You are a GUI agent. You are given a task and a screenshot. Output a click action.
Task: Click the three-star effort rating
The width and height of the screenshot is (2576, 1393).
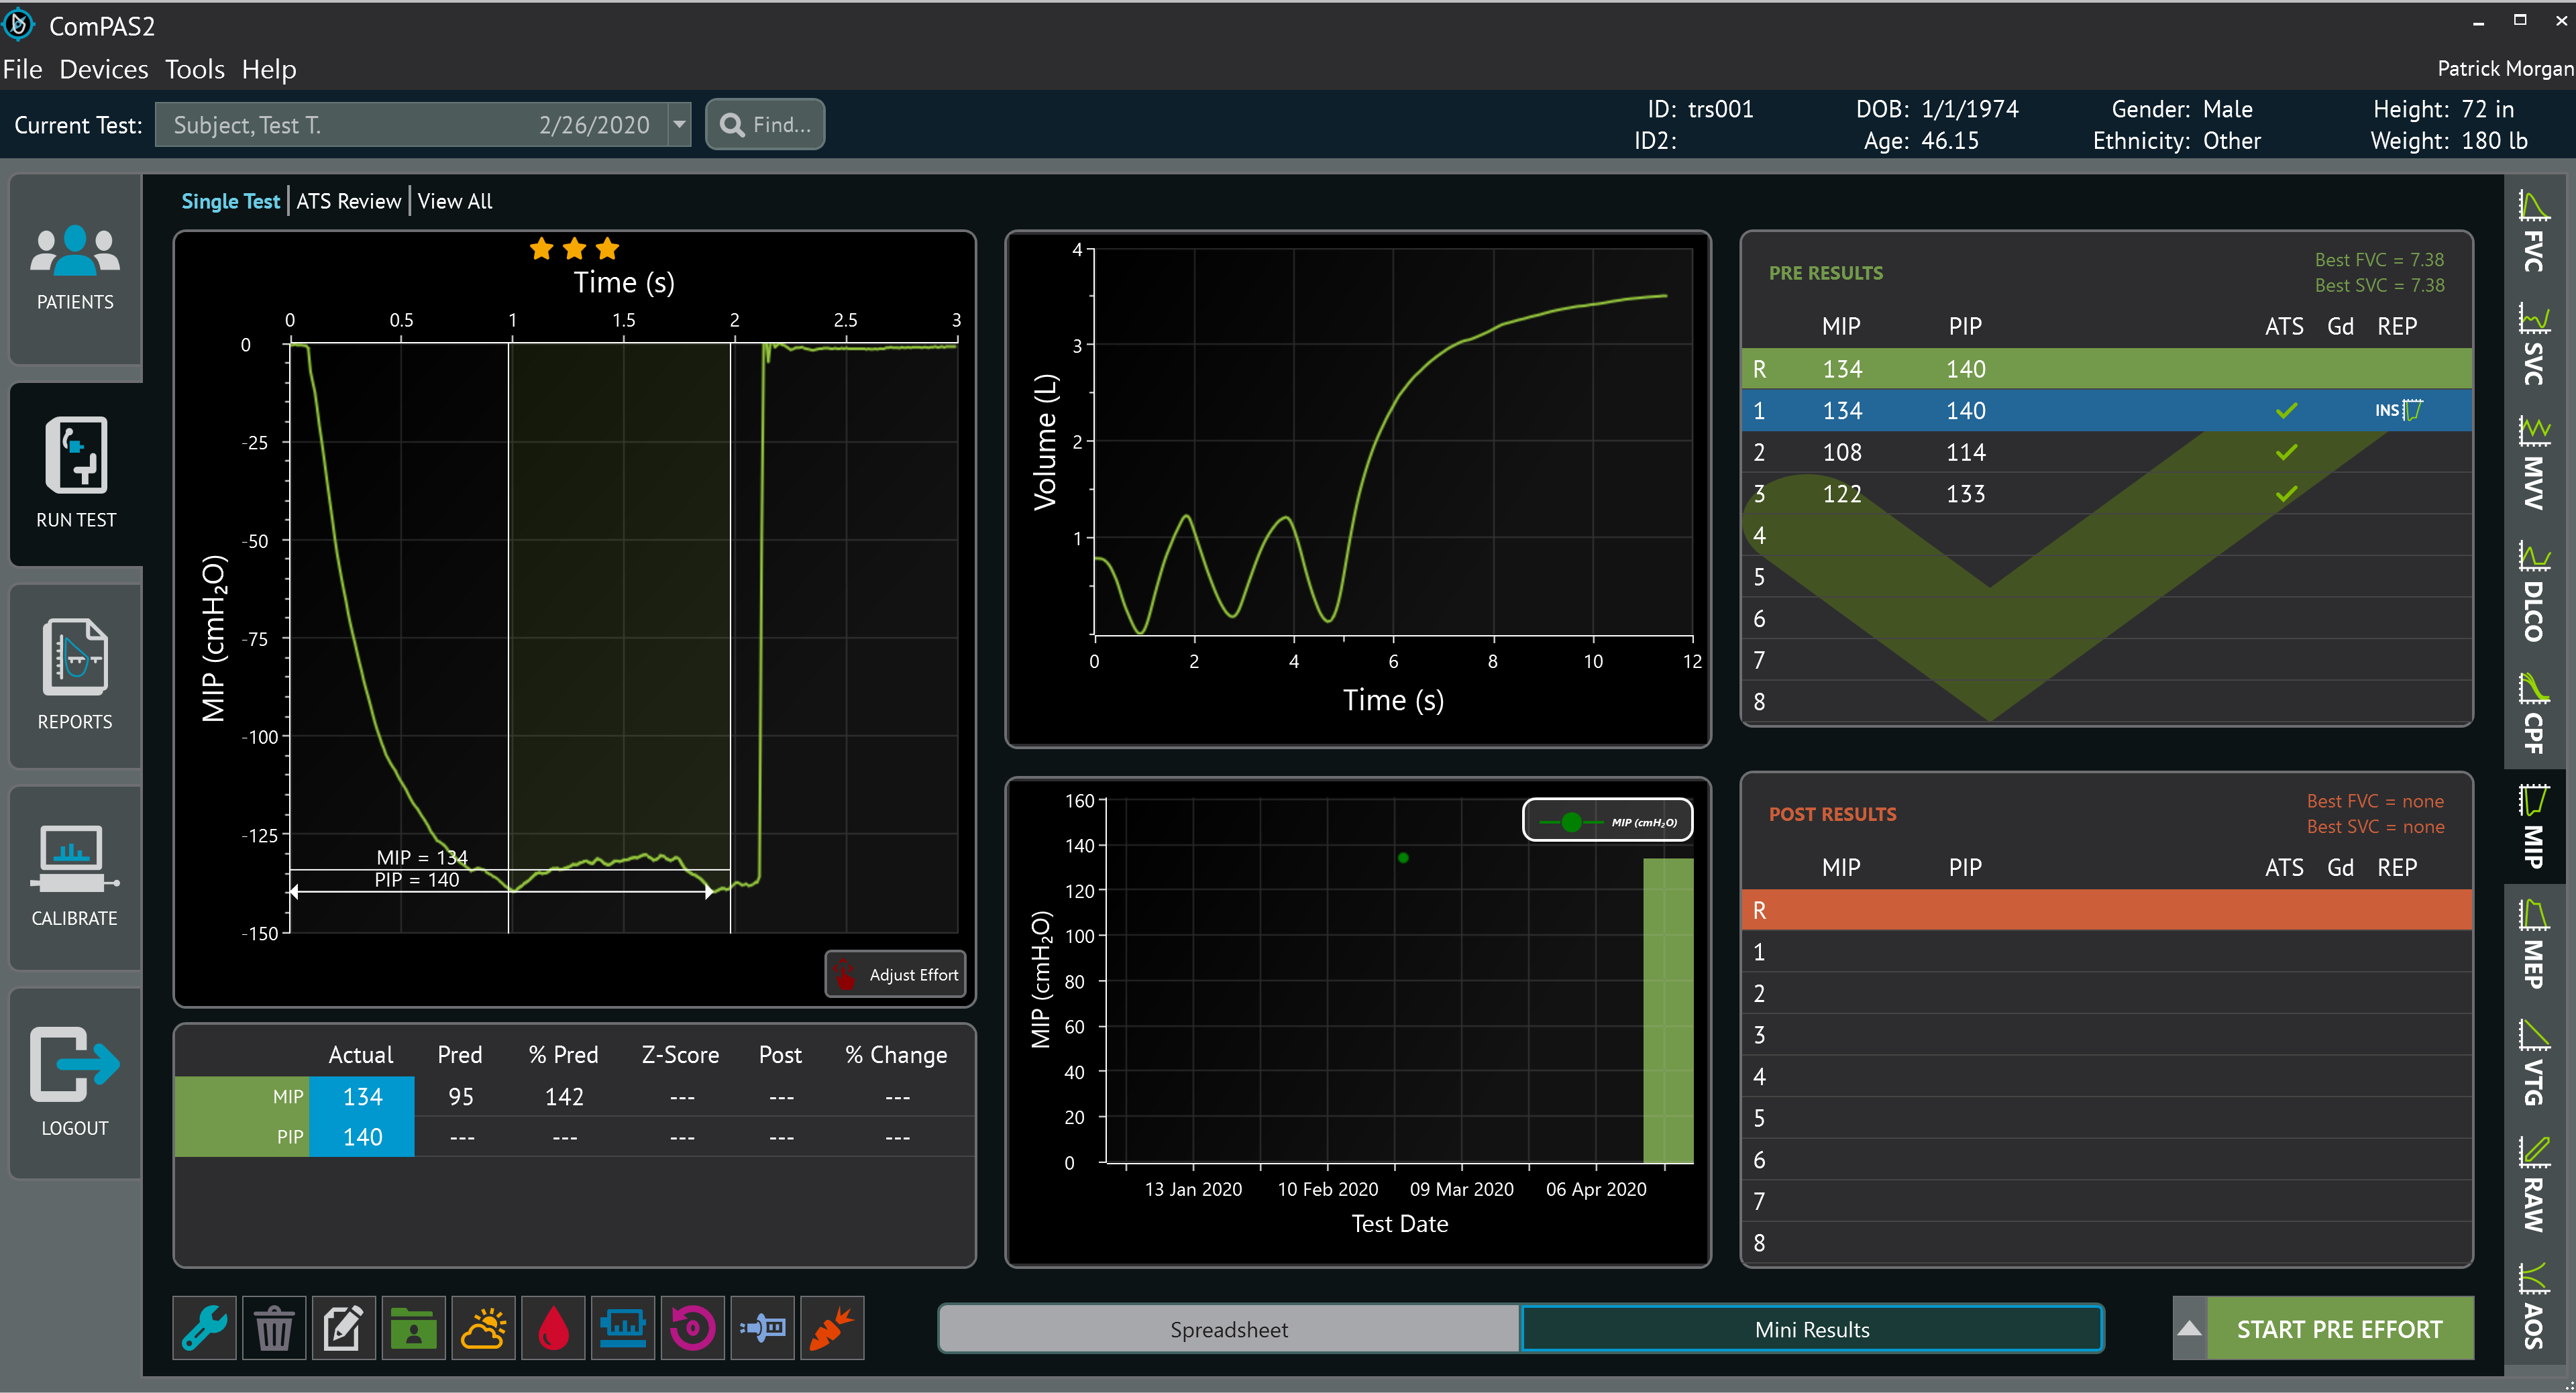click(574, 249)
